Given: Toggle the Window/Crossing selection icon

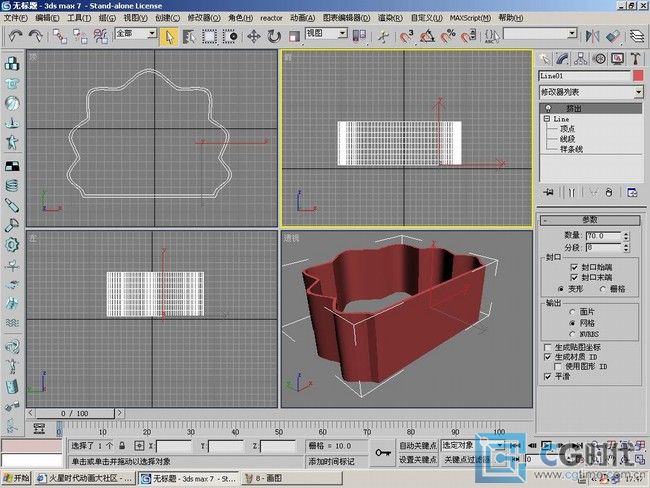Looking at the screenshot, I should pyautogui.click(x=230, y=36).
